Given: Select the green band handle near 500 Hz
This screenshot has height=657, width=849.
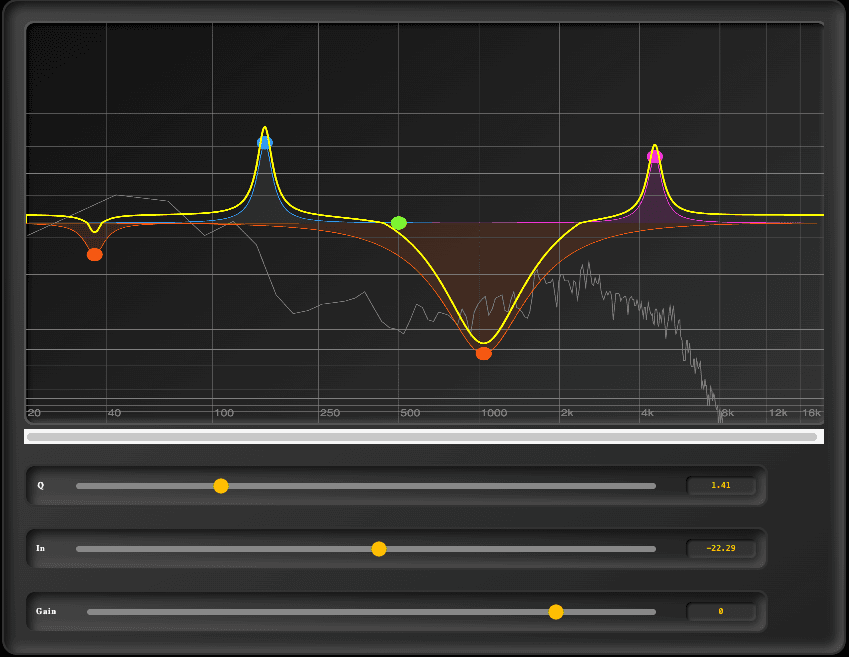Looking at the screenshot, I should point(399,224).
